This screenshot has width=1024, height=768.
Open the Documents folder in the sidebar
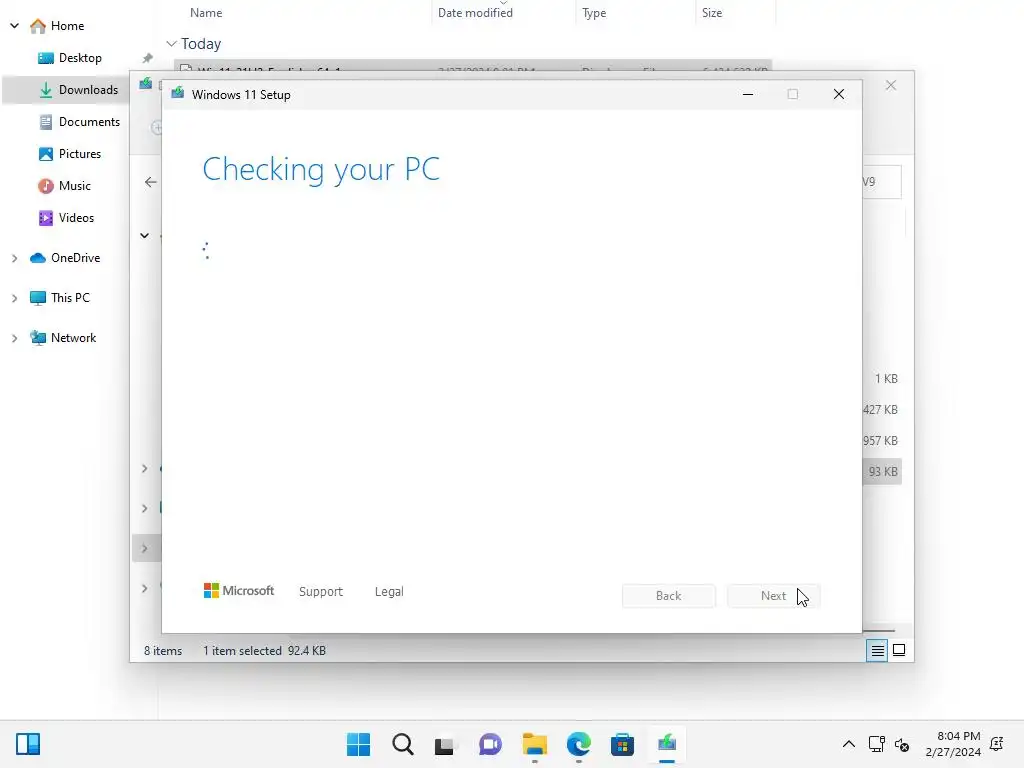[x=80, y=121]
